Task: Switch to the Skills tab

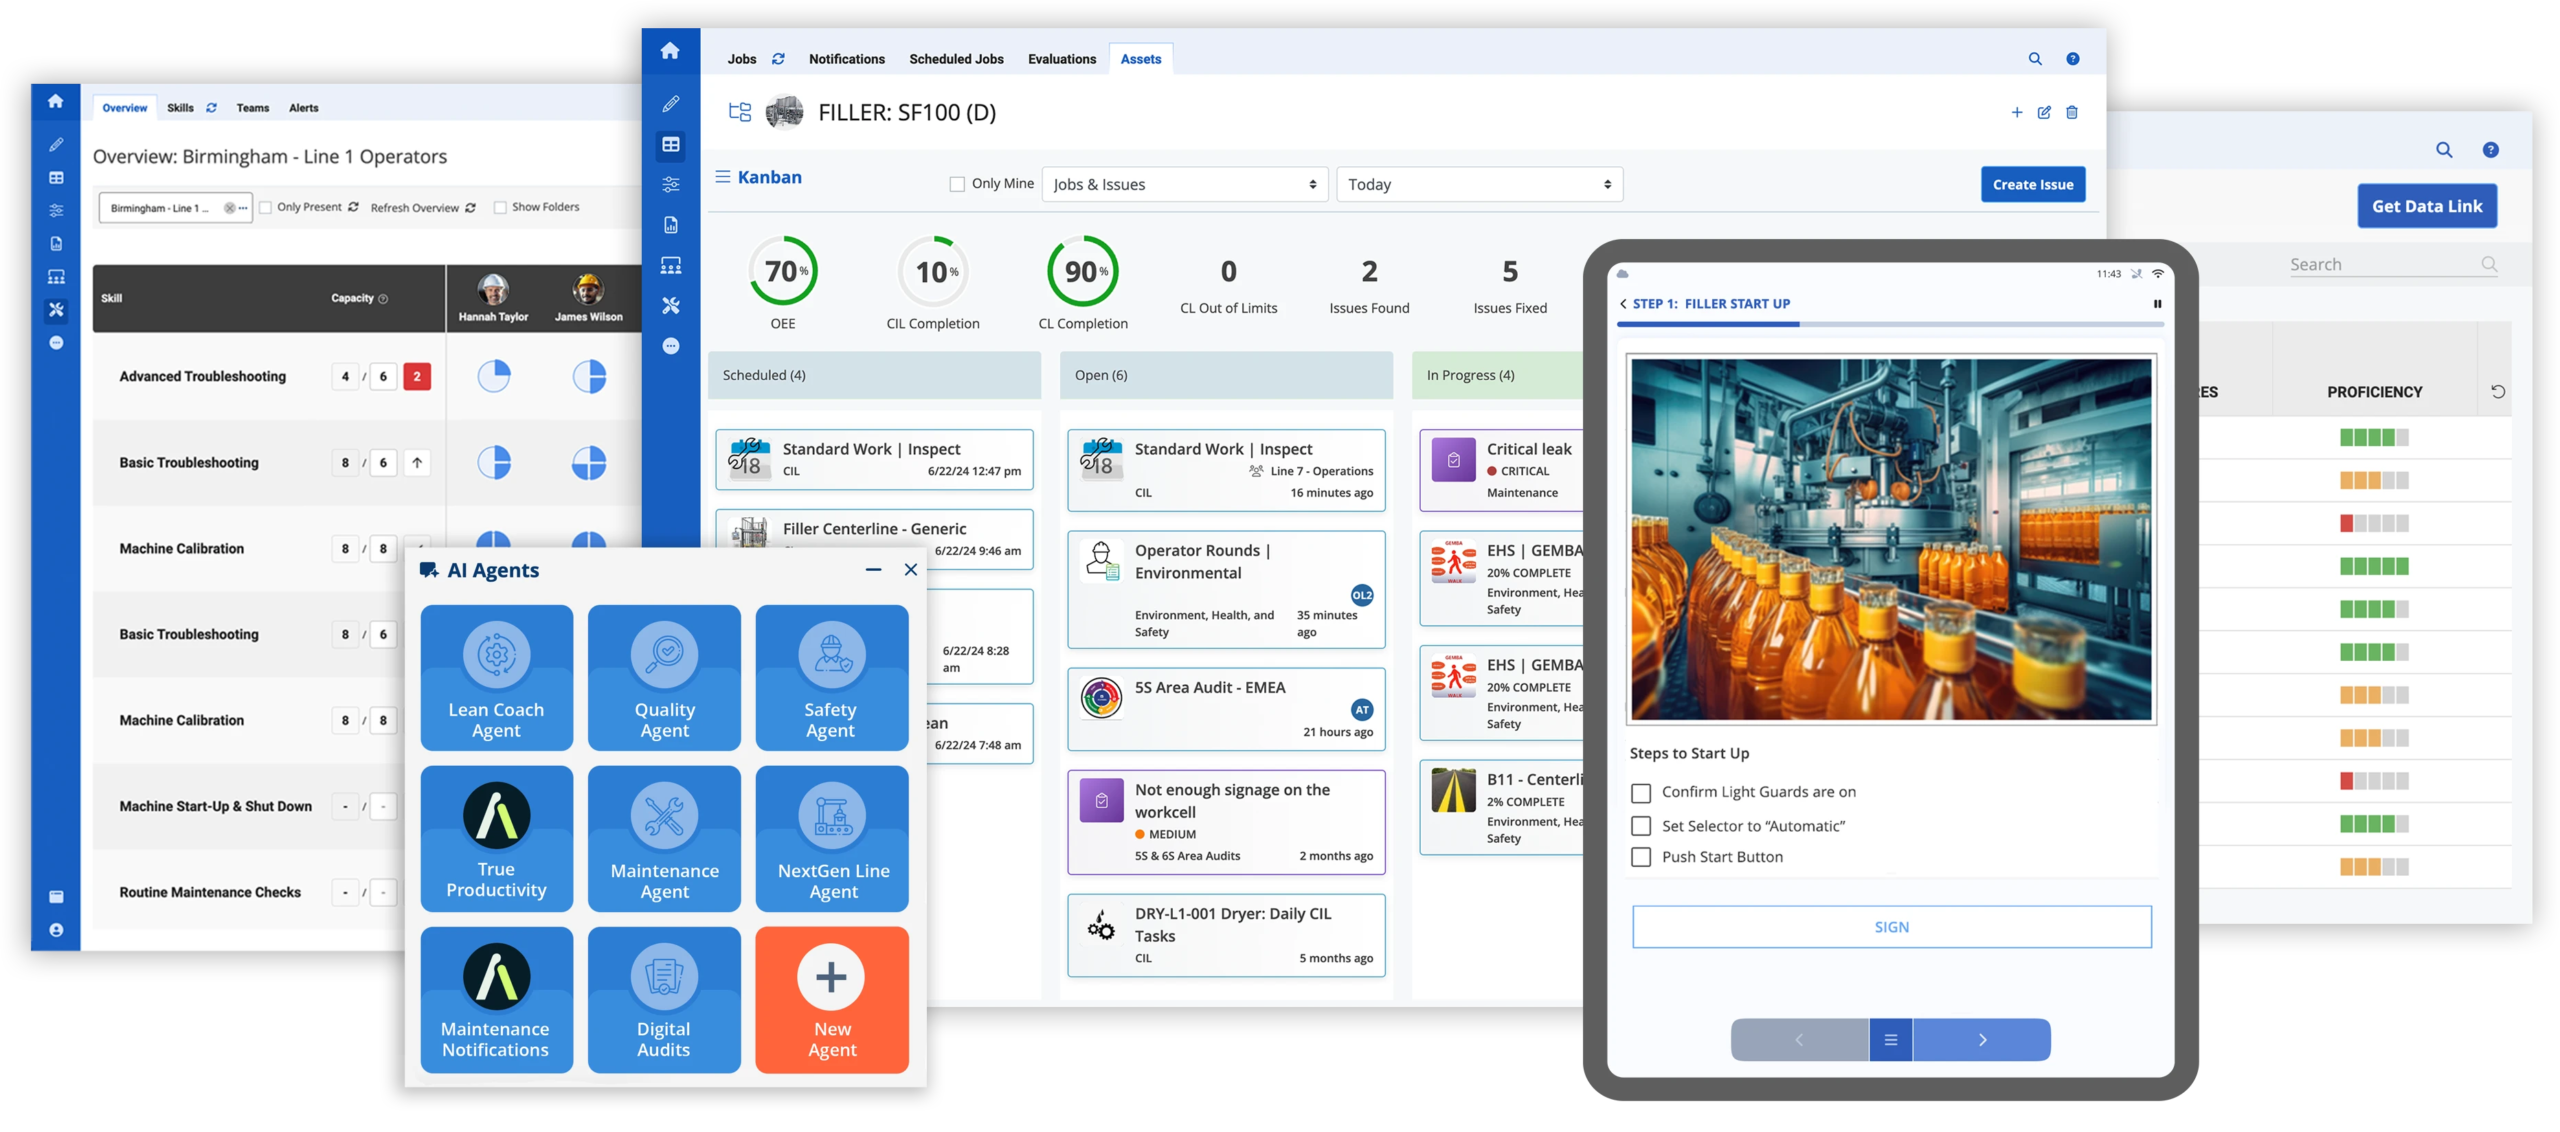Action: [x=180, y=108]
